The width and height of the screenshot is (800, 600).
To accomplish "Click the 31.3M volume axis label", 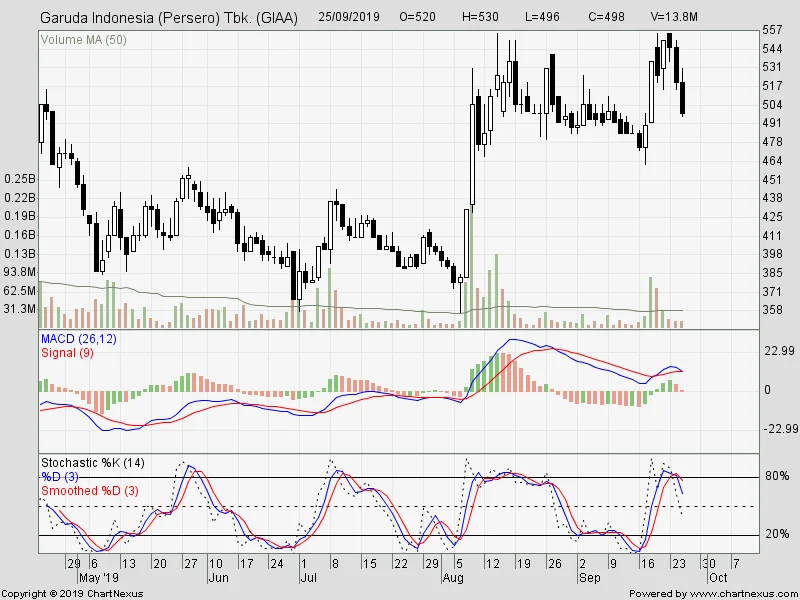I will [x=20, y=309].
